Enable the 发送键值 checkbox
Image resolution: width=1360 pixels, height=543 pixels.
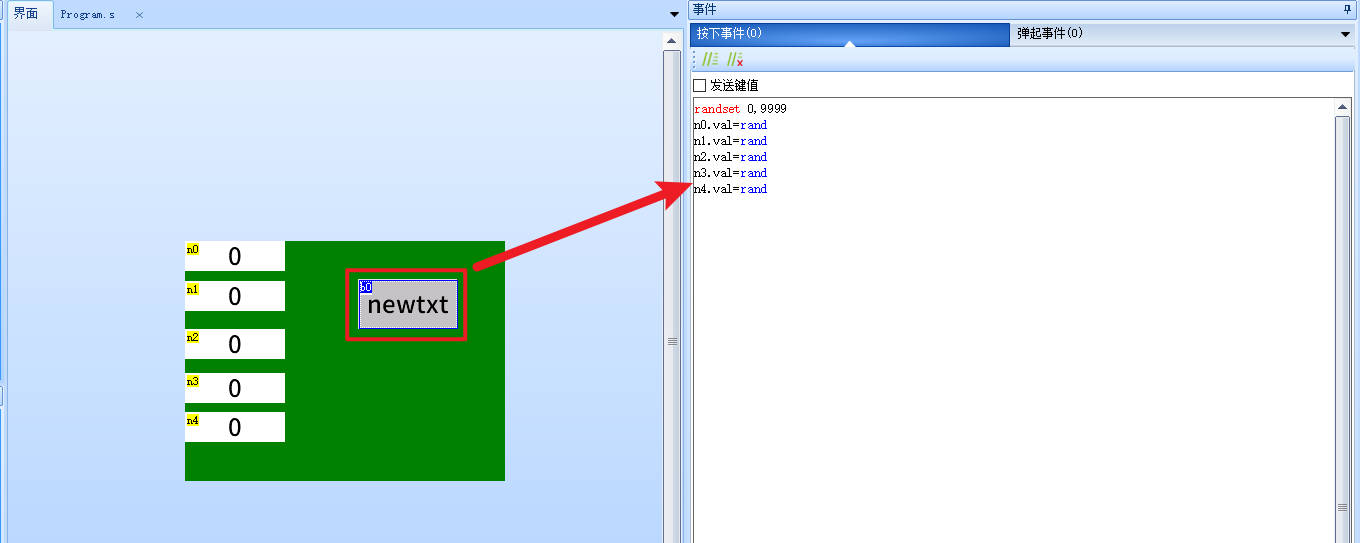[x=700, y=86]
